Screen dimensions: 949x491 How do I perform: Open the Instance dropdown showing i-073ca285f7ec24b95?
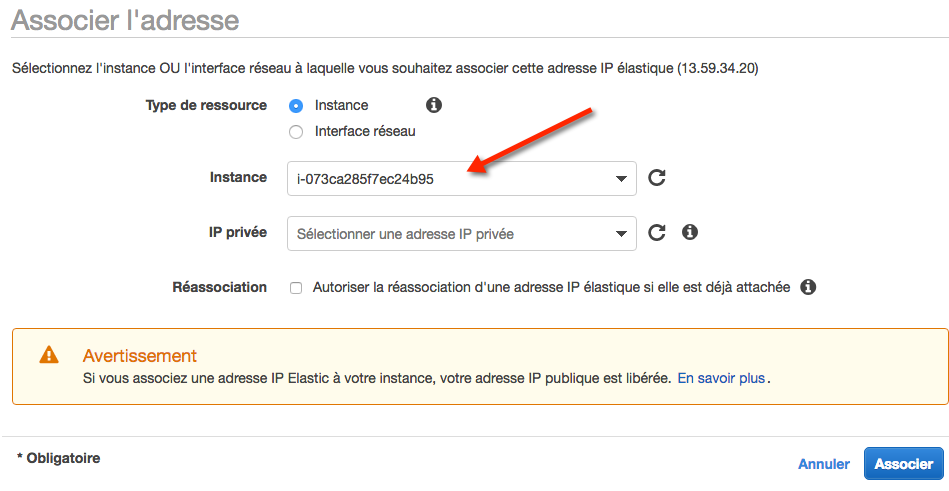450,179
